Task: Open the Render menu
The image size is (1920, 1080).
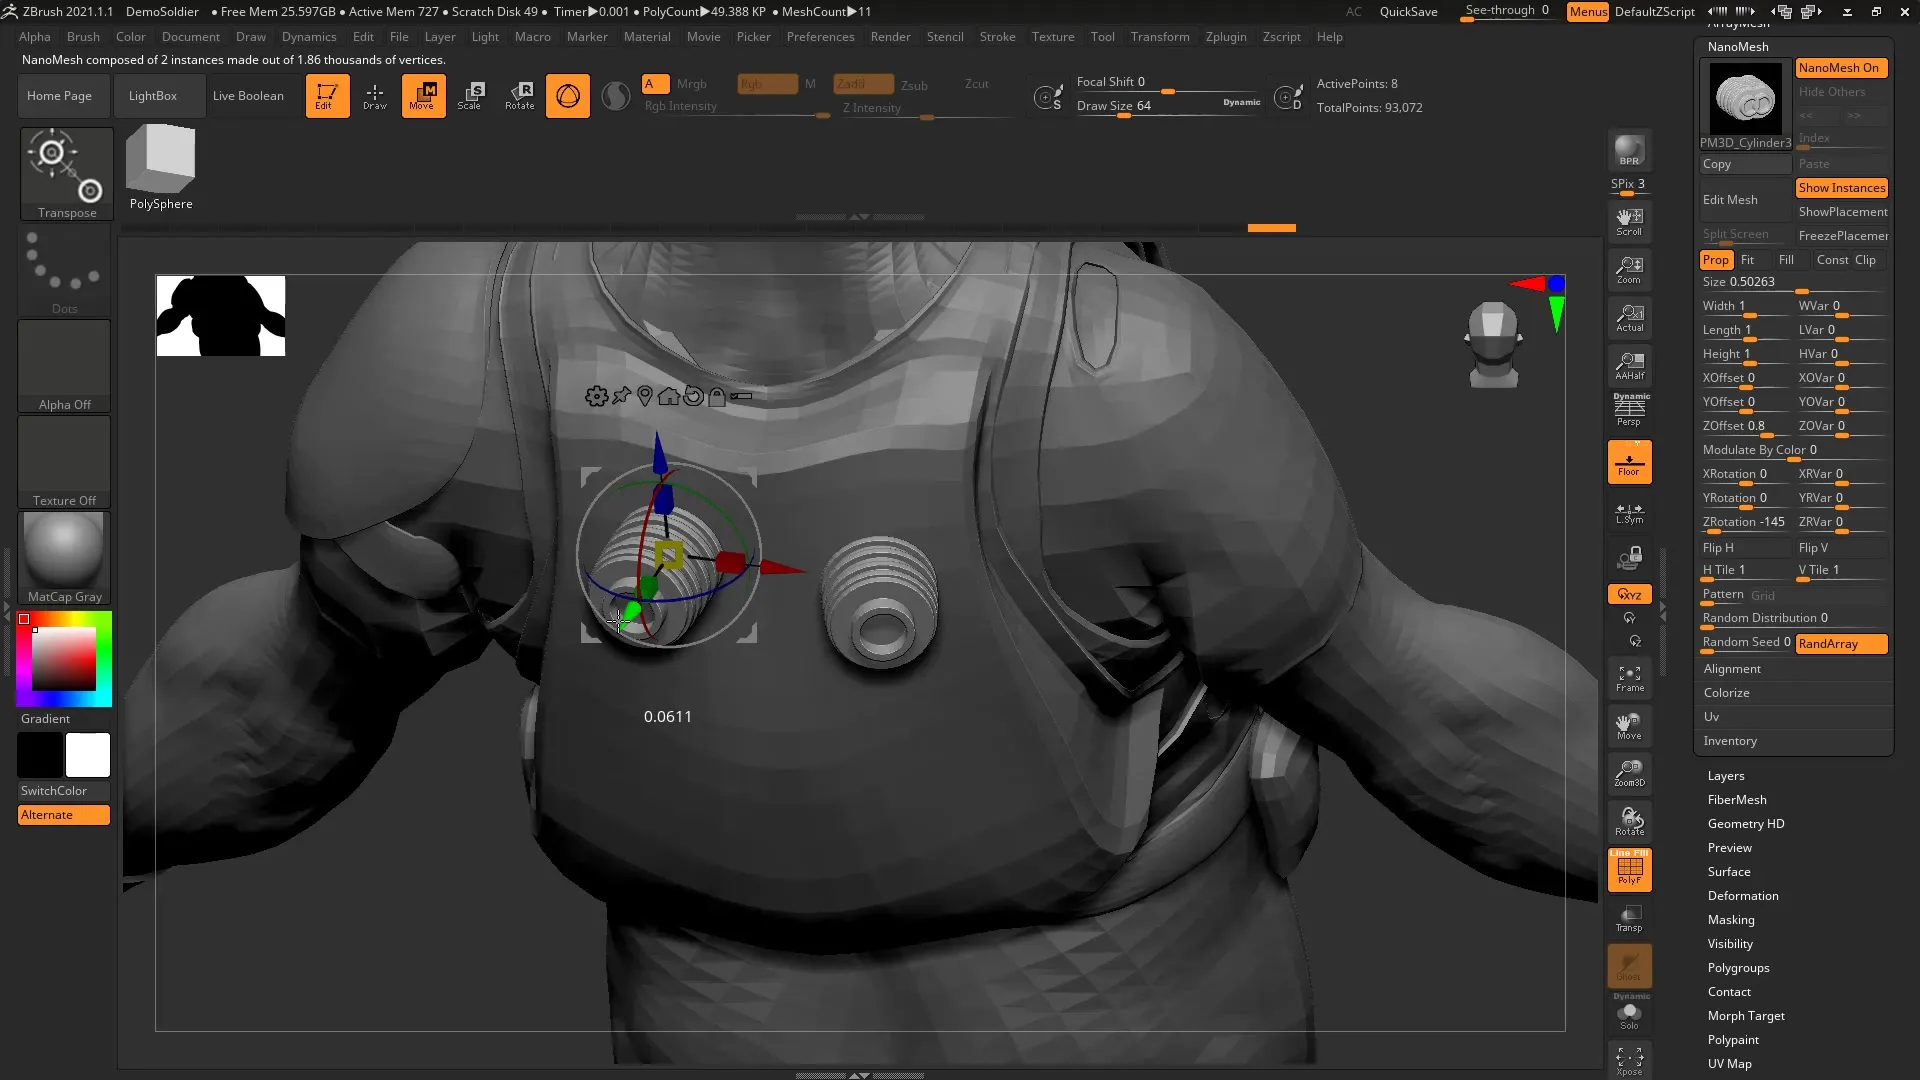Action: coord(890,37)
